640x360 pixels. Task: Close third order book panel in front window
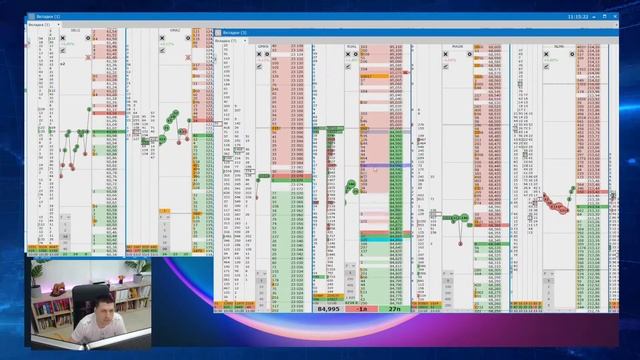coord(445,54)
